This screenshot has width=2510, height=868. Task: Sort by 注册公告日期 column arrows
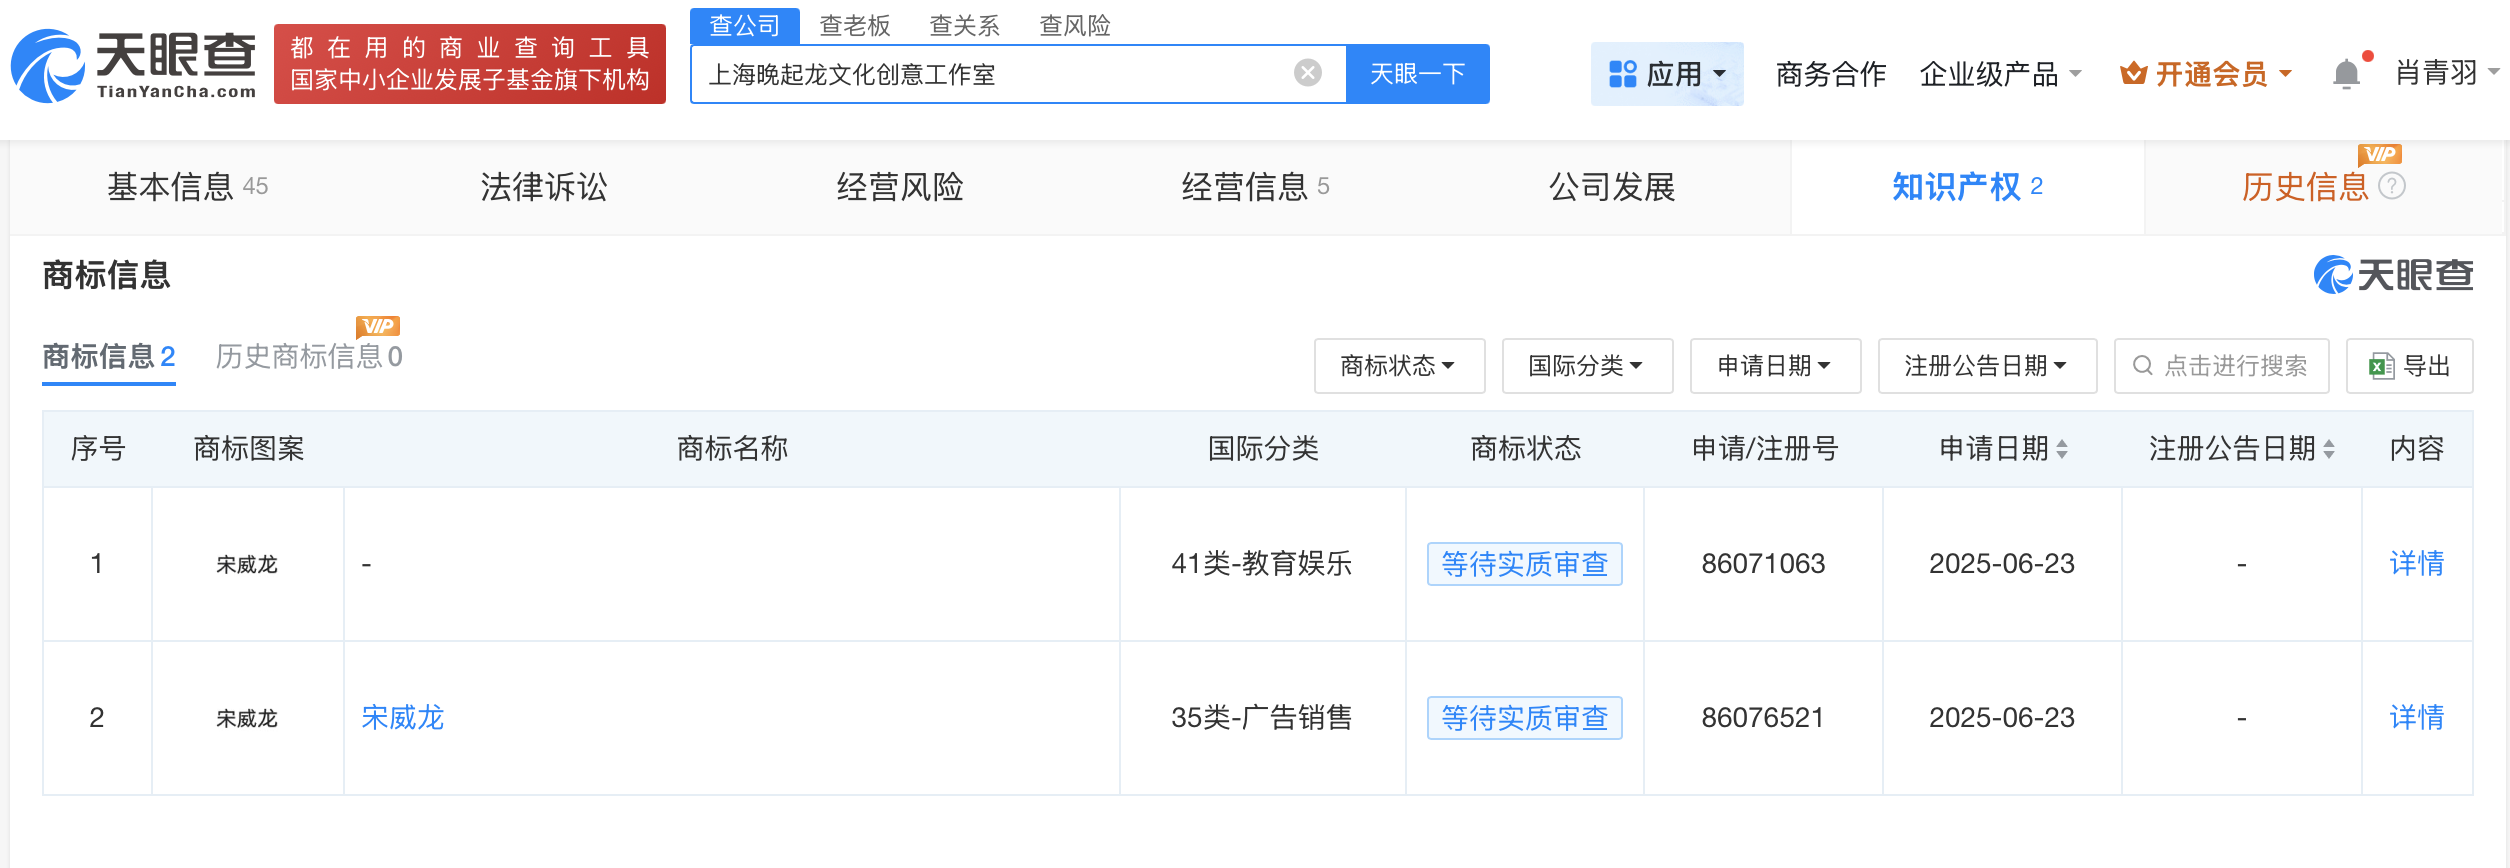click(x=2329, y=449)
